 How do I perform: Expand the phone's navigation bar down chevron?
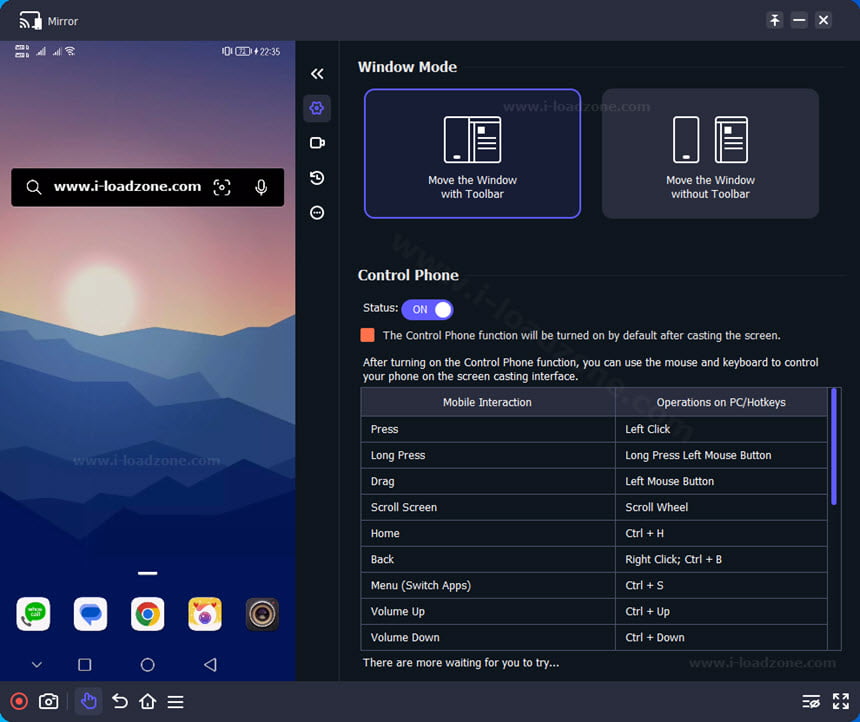point(37,665)
